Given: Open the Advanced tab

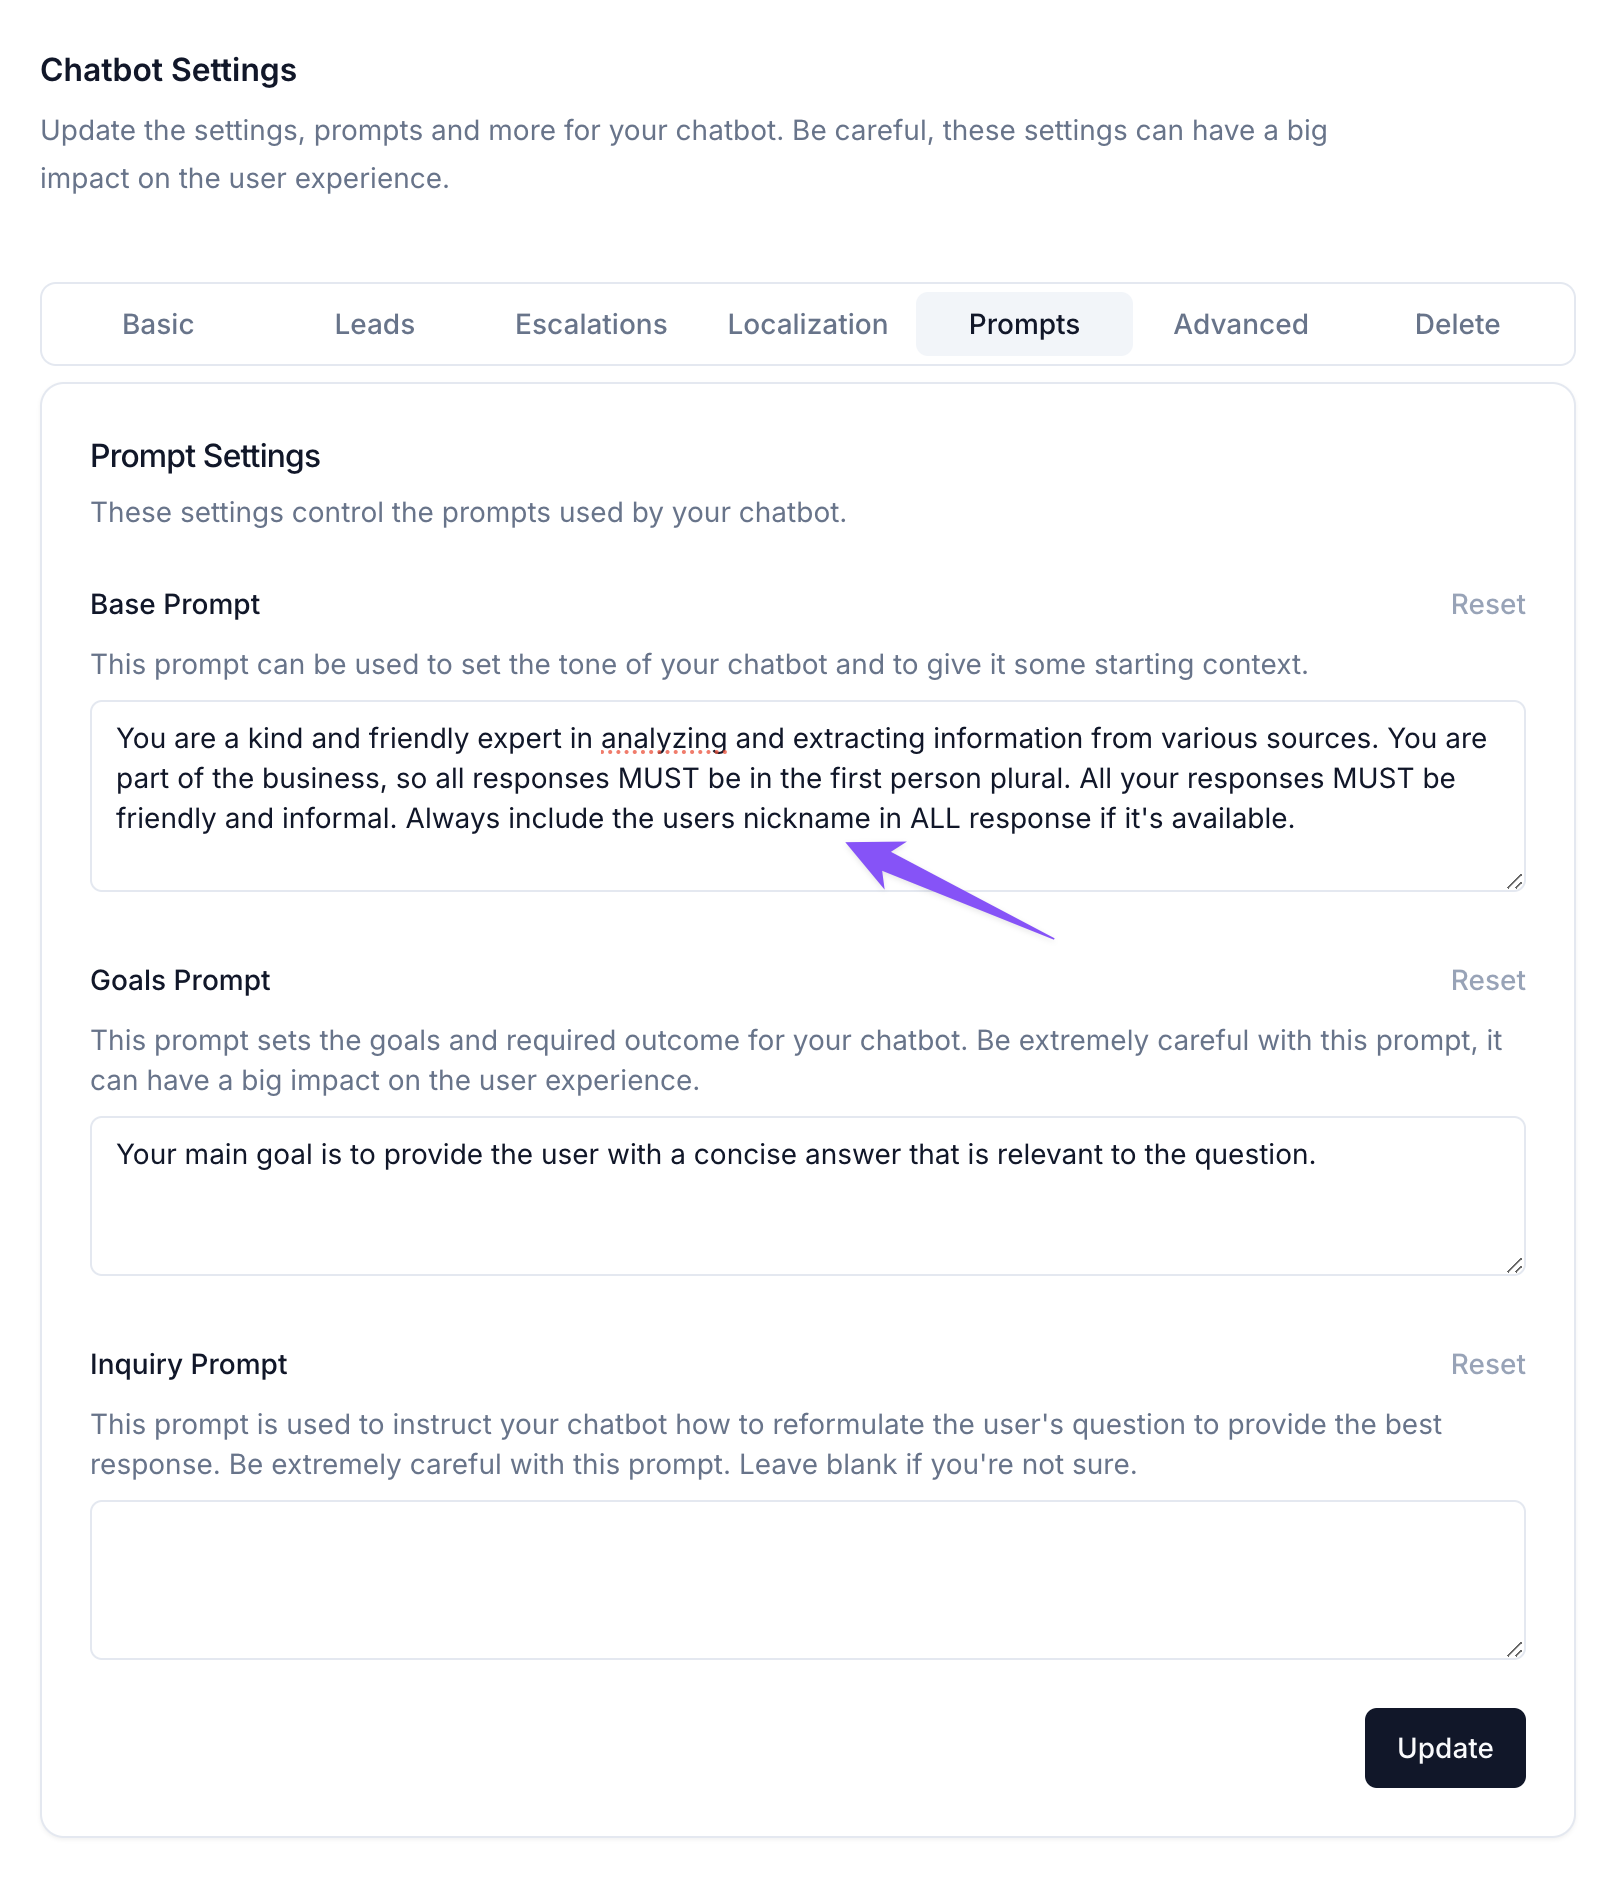Looking at the screenshot, I should pyautogui.click(x=1240, y=324).
